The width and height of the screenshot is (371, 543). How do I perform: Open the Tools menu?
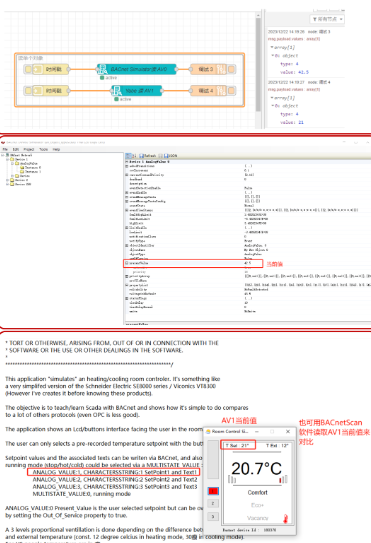coord(44,149)
